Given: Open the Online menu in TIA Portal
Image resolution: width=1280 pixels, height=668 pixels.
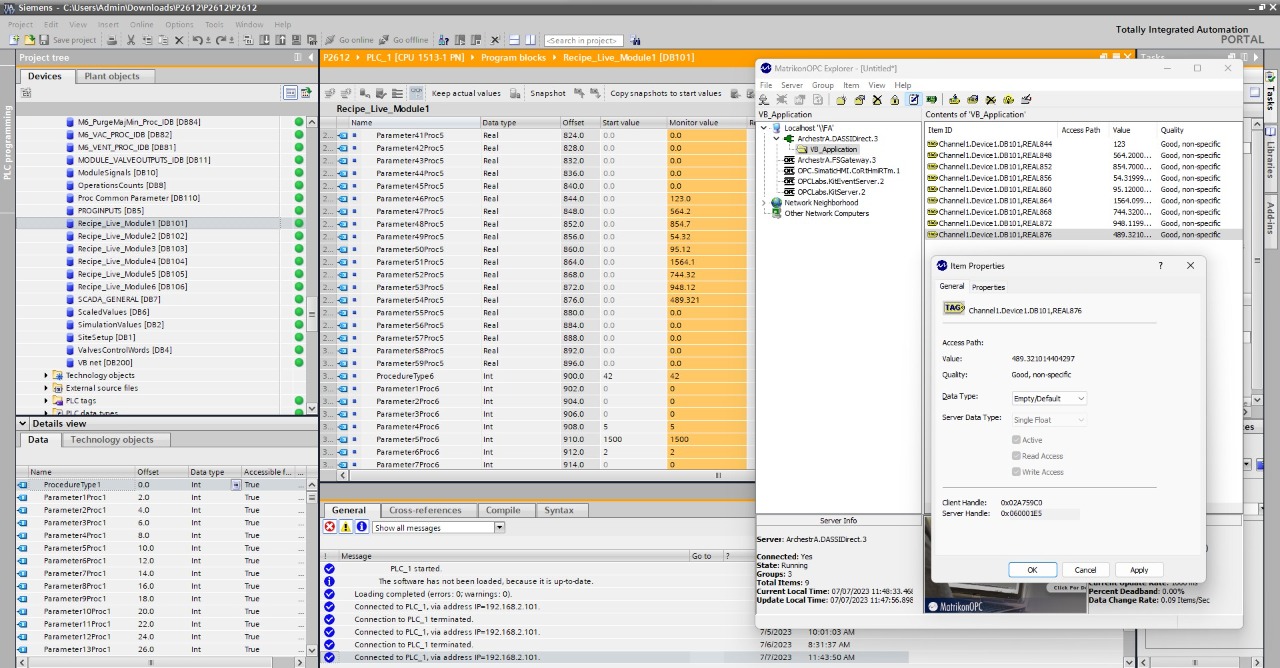Looking at the screenshot, I should click(x=141, y=24).
